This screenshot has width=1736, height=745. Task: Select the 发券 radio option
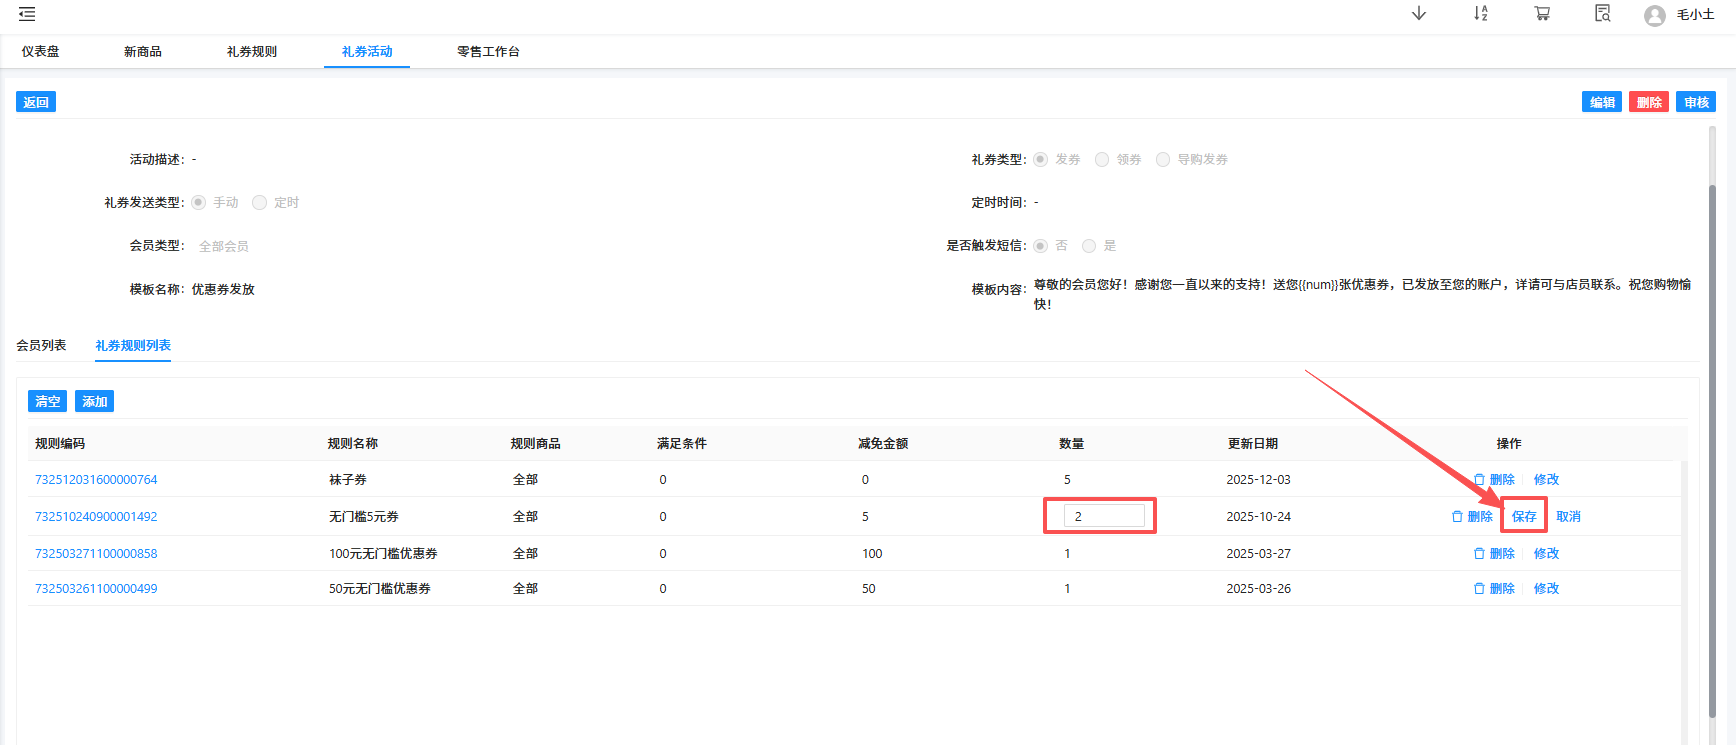[x=1041, y=159]
